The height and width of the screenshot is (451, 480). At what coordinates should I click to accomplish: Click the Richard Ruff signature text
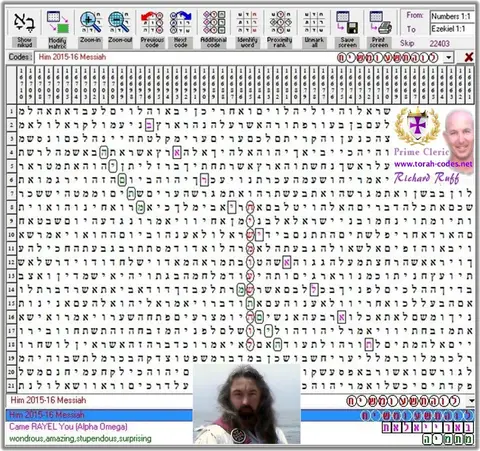(x=426, y=178)
